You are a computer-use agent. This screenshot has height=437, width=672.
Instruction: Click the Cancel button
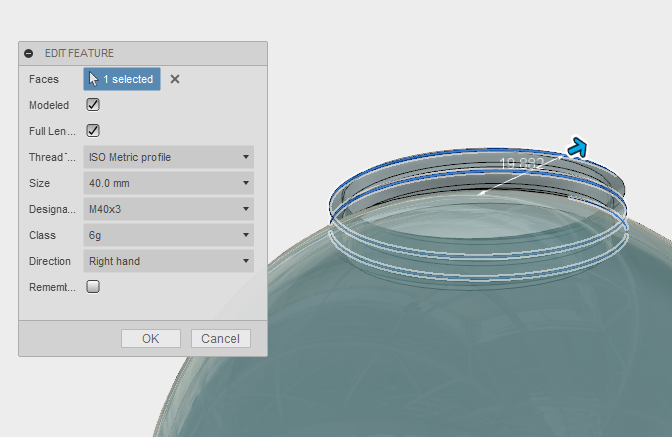[220, 338]
